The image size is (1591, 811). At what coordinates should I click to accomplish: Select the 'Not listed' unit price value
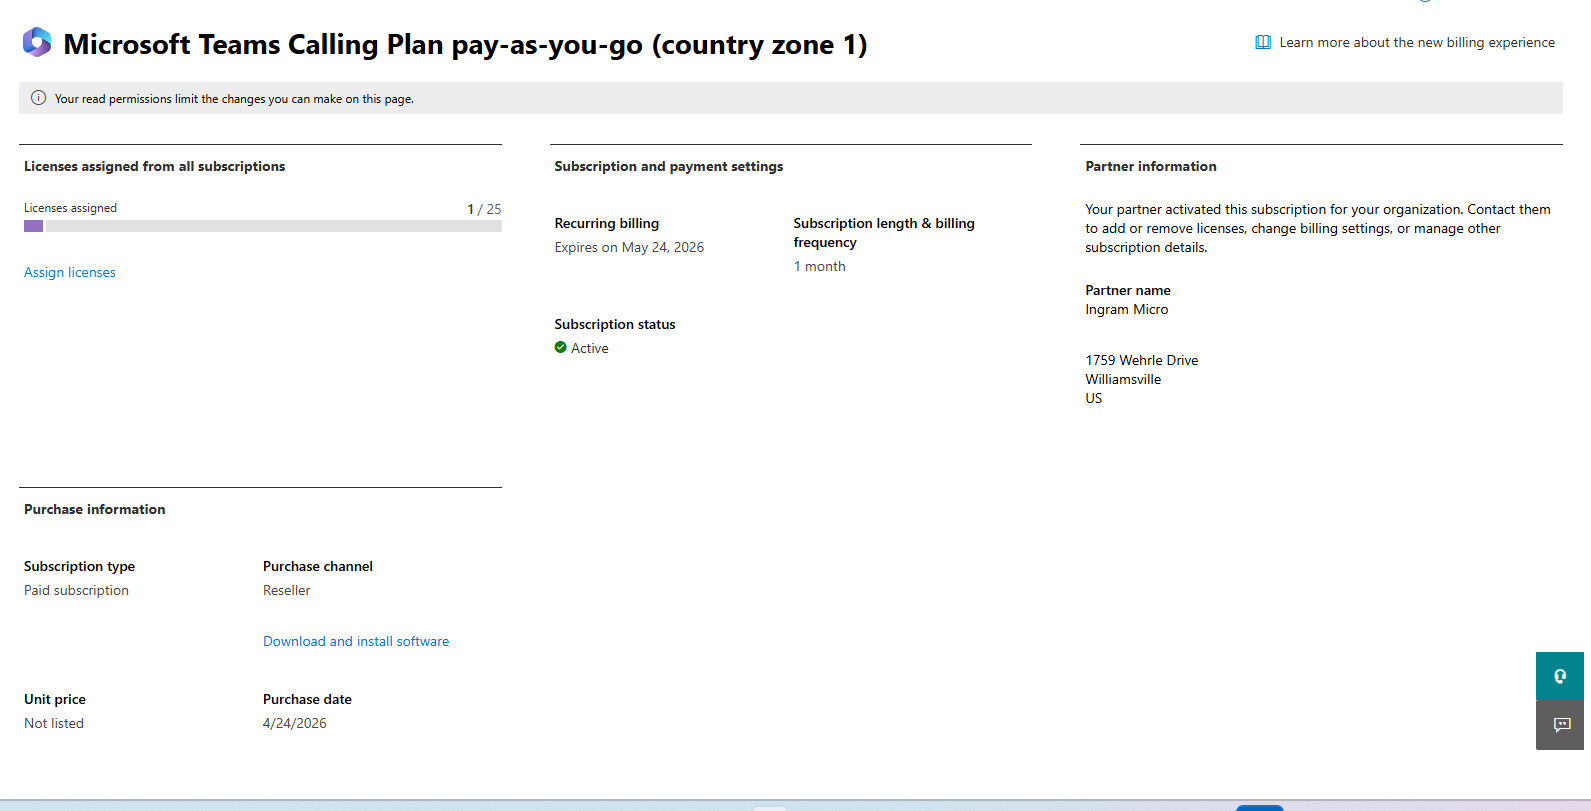(x=54, y=723)
